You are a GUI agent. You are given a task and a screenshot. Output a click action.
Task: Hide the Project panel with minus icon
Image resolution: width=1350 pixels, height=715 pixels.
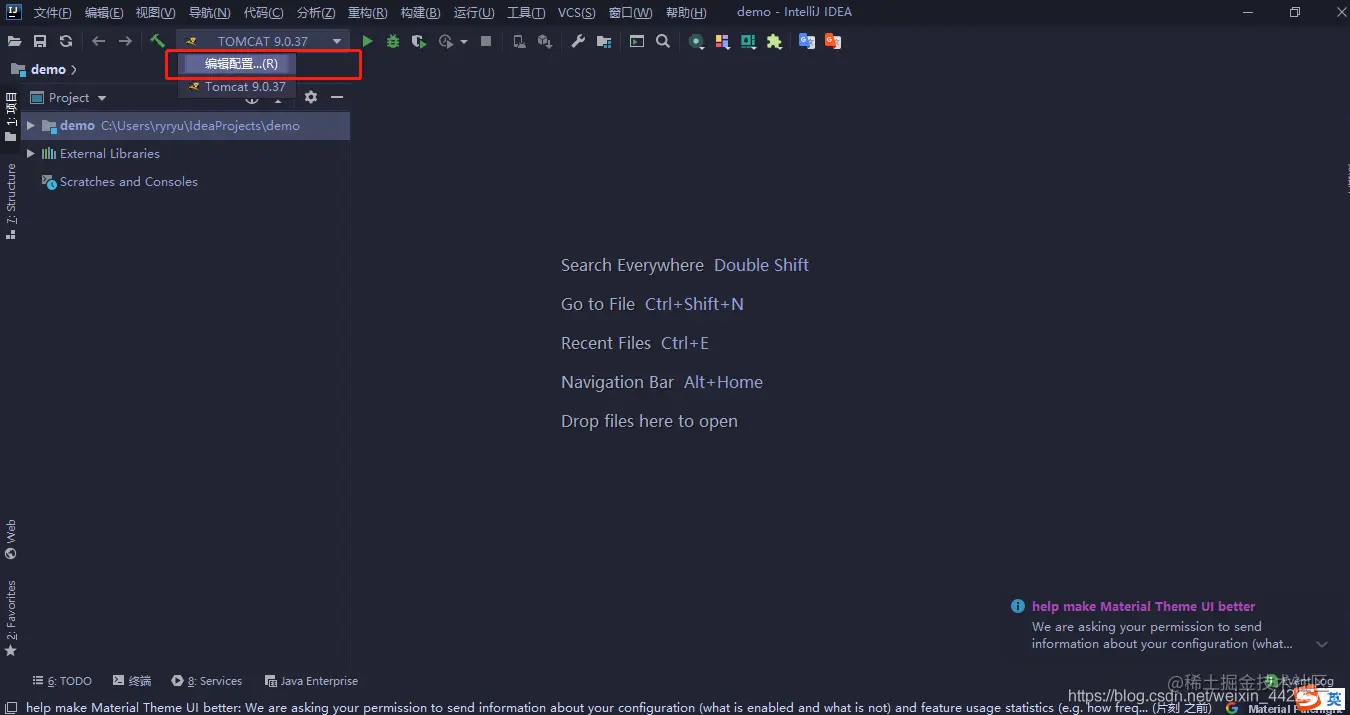pos(337,97)
